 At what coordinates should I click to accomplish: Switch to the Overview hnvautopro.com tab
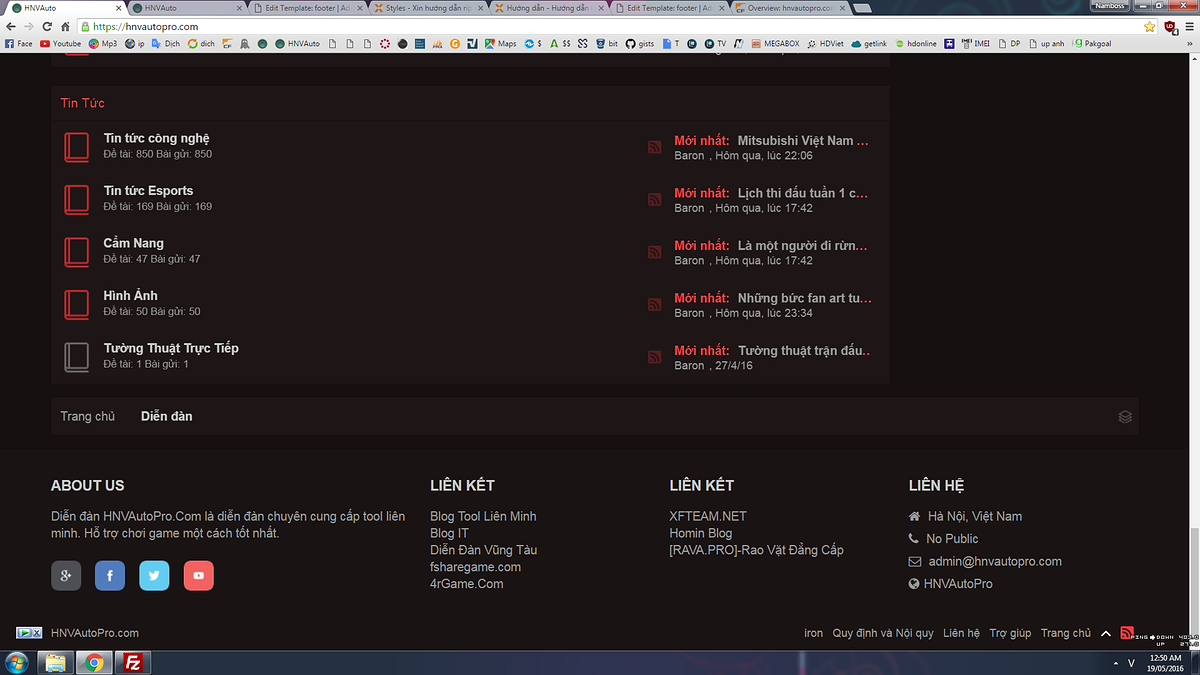tap(786, 8)
